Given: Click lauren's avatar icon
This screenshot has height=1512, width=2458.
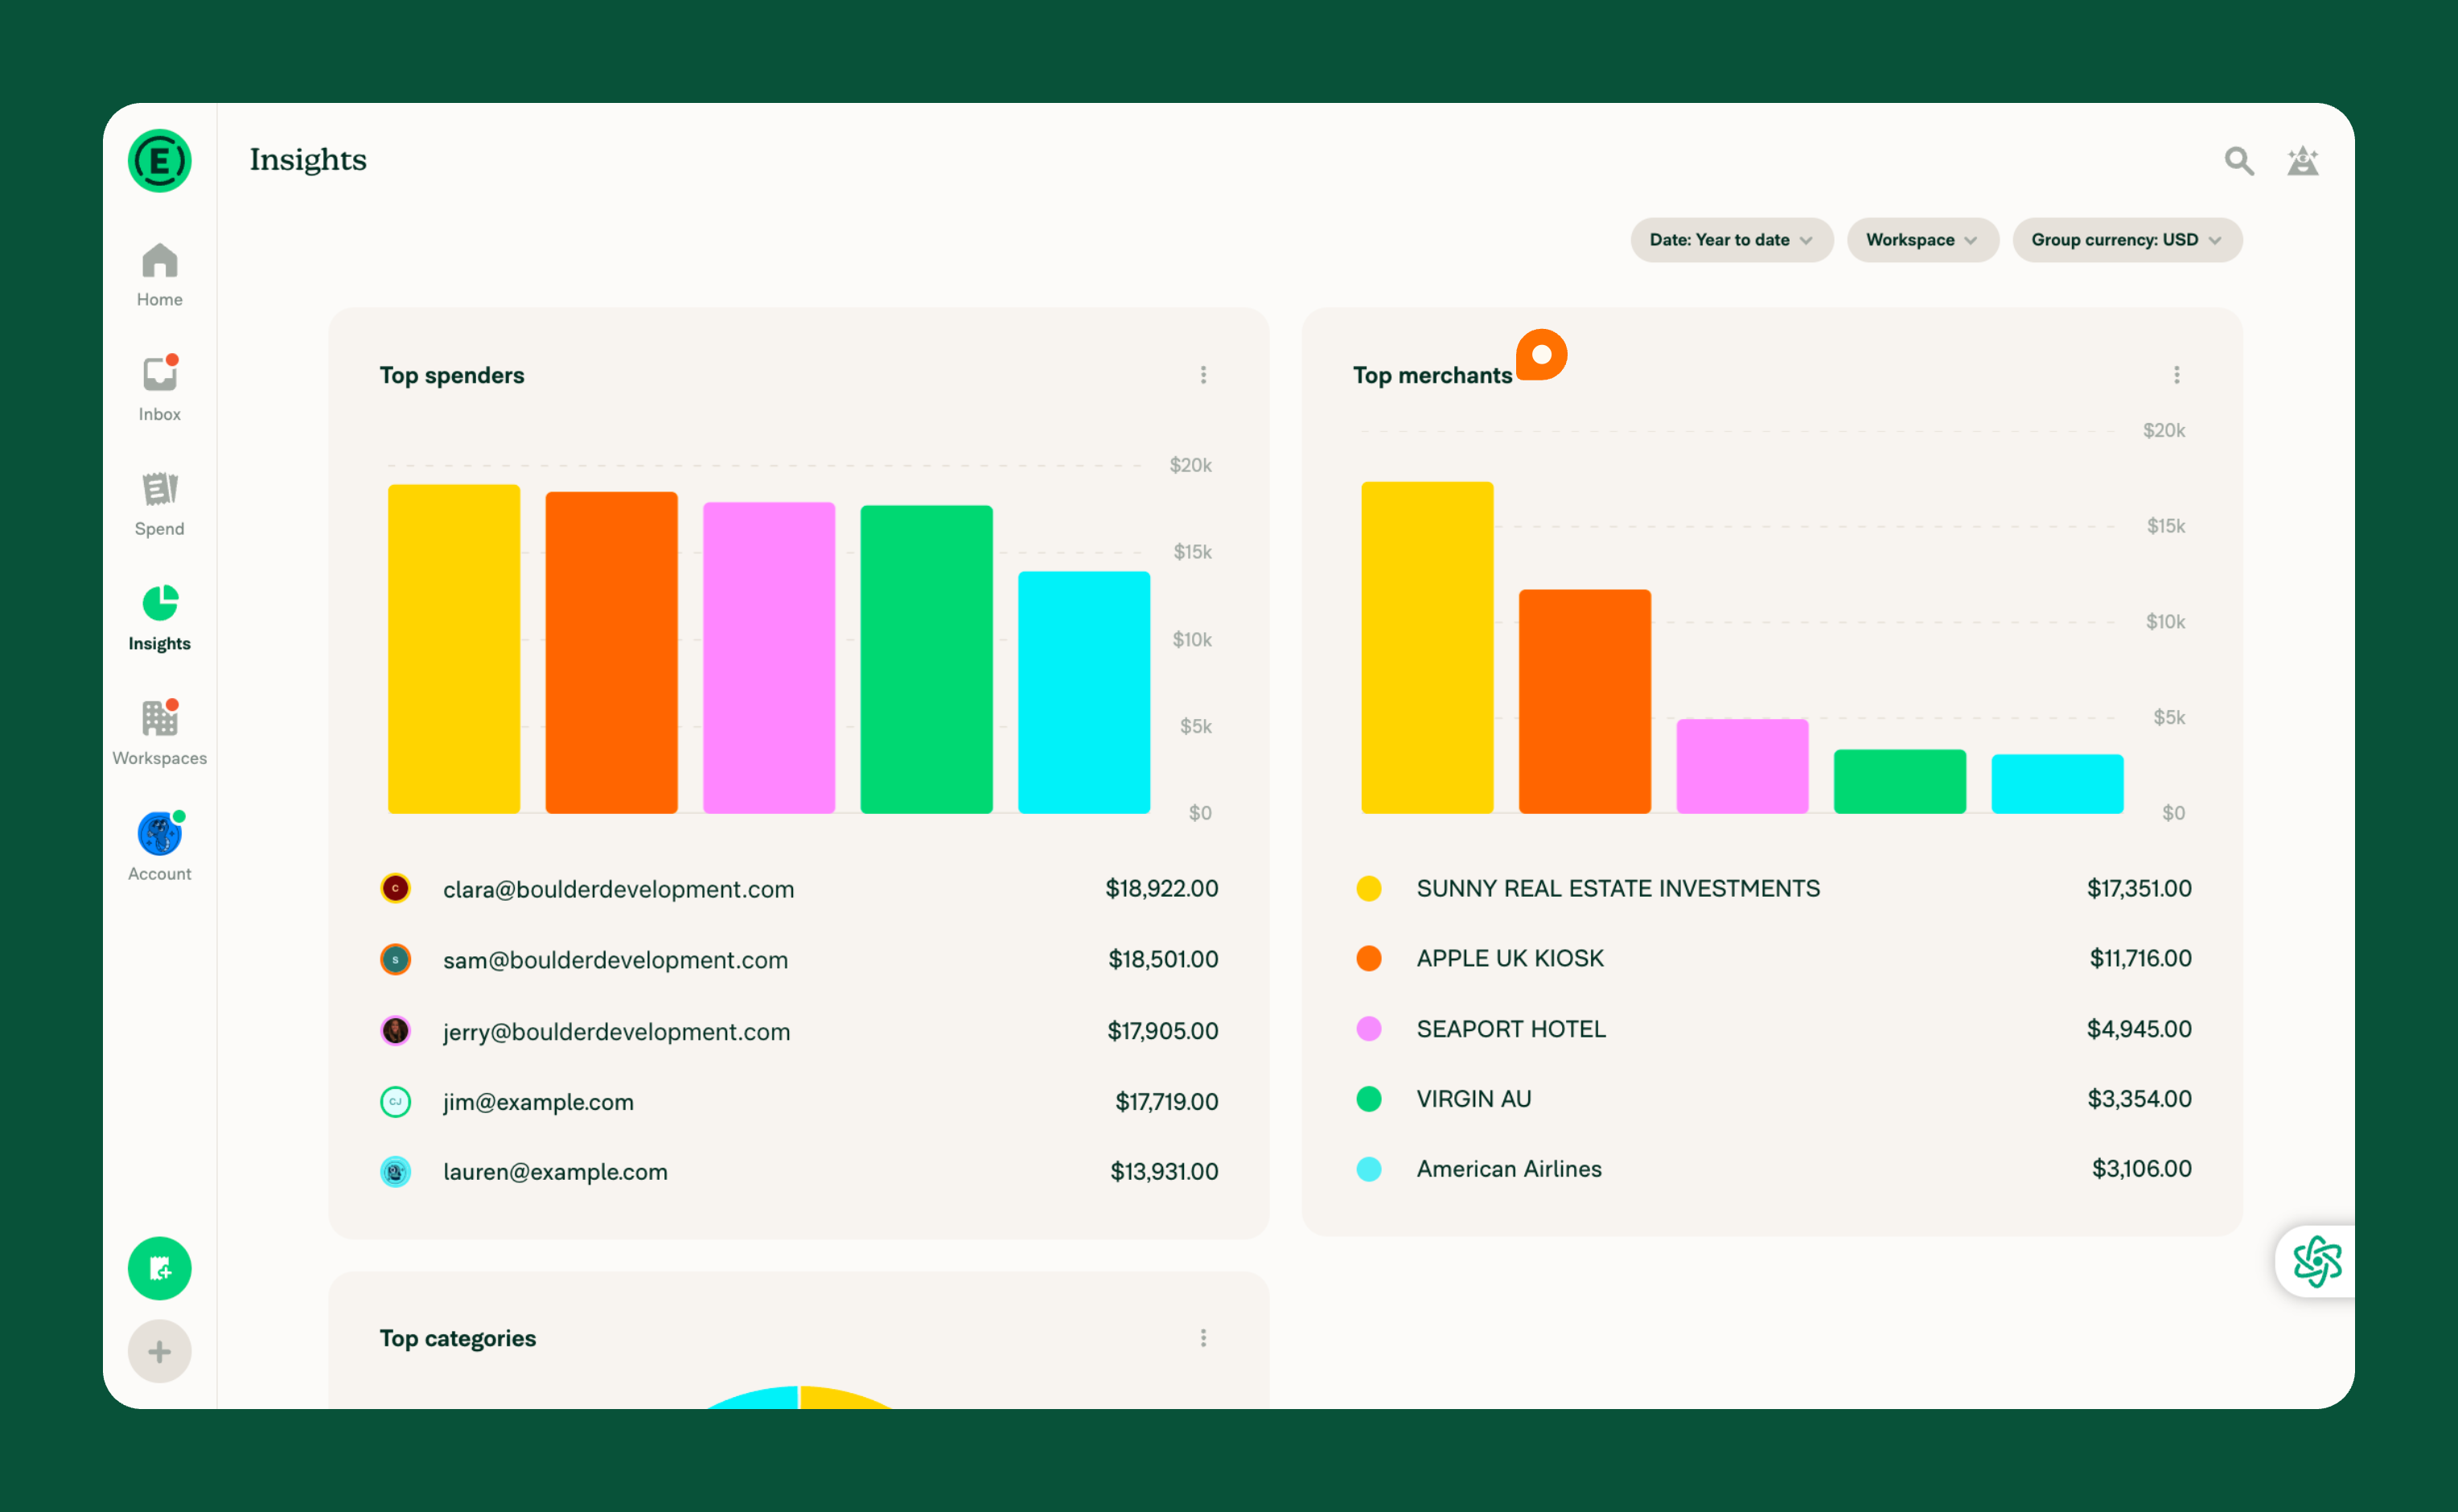Looking at the screenshot, I should pos(396,1171).
